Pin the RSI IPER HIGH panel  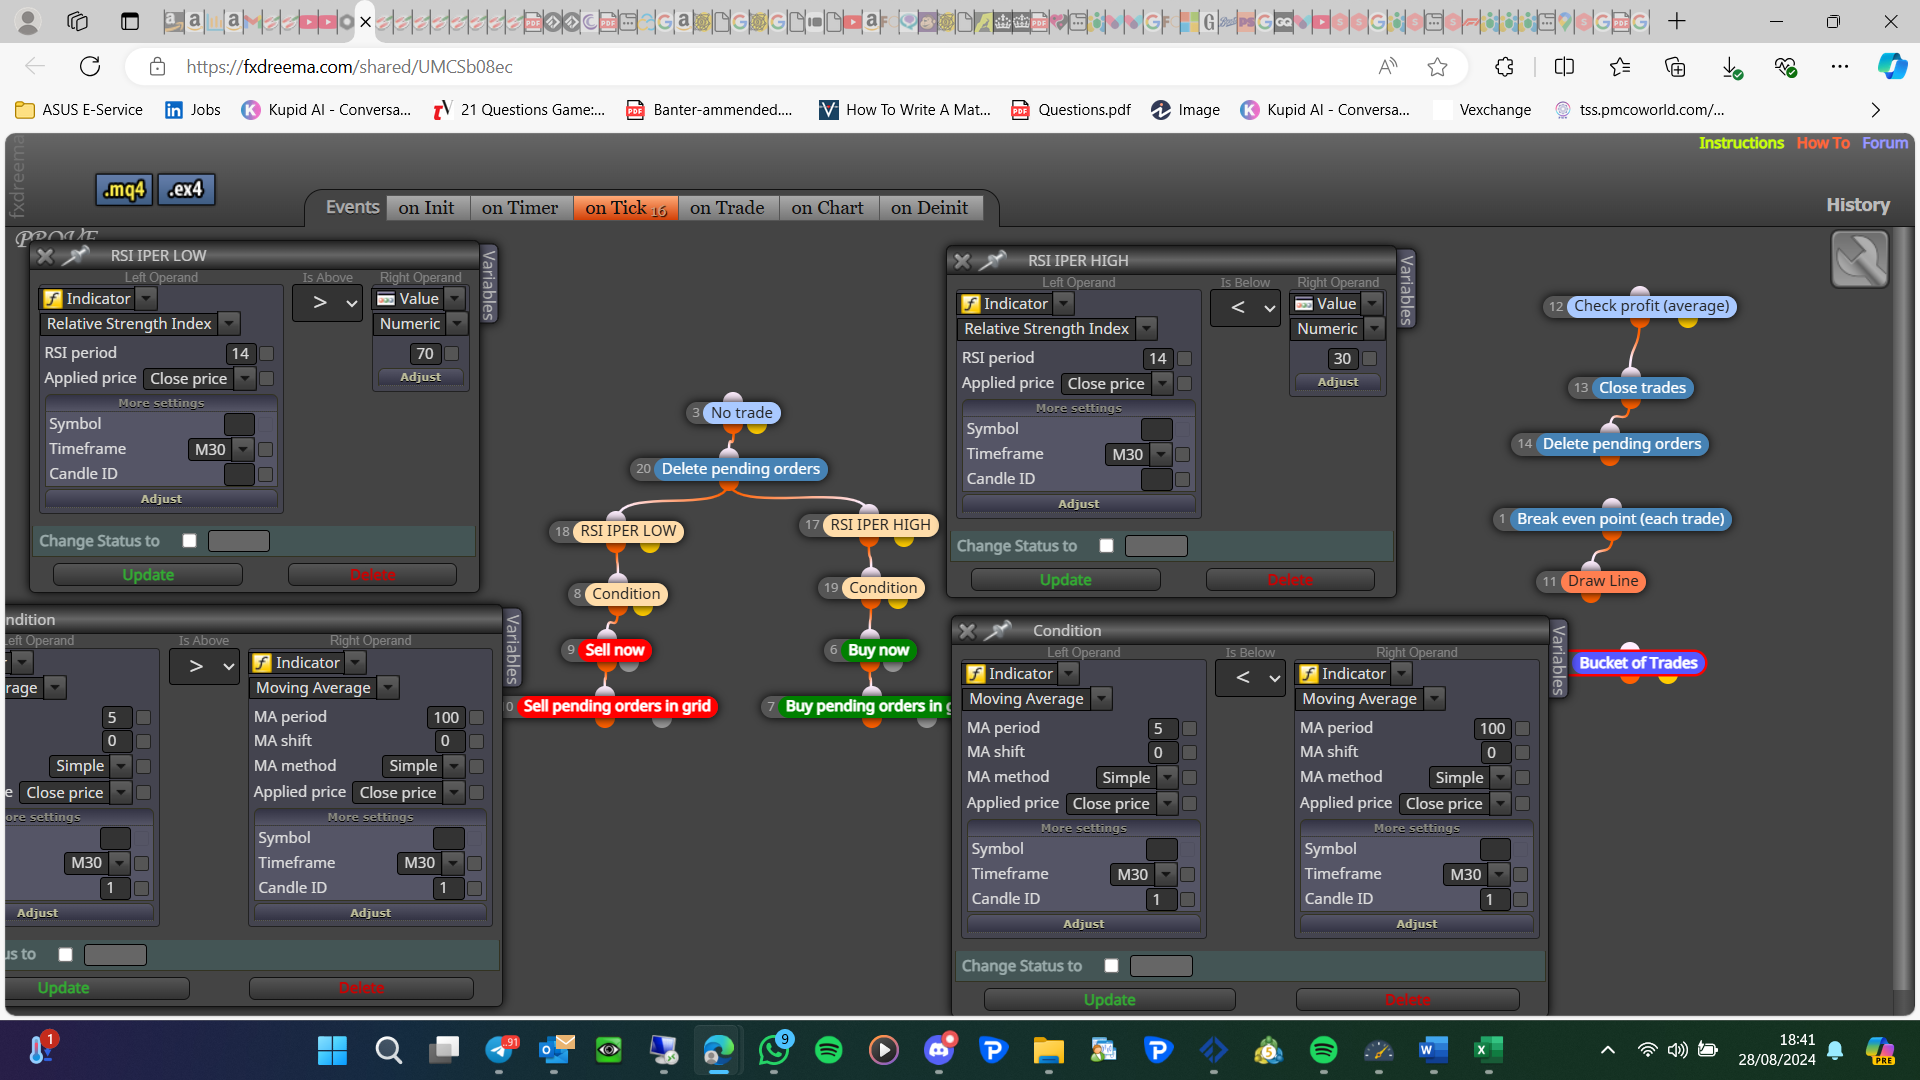click(x=991, y=261)
